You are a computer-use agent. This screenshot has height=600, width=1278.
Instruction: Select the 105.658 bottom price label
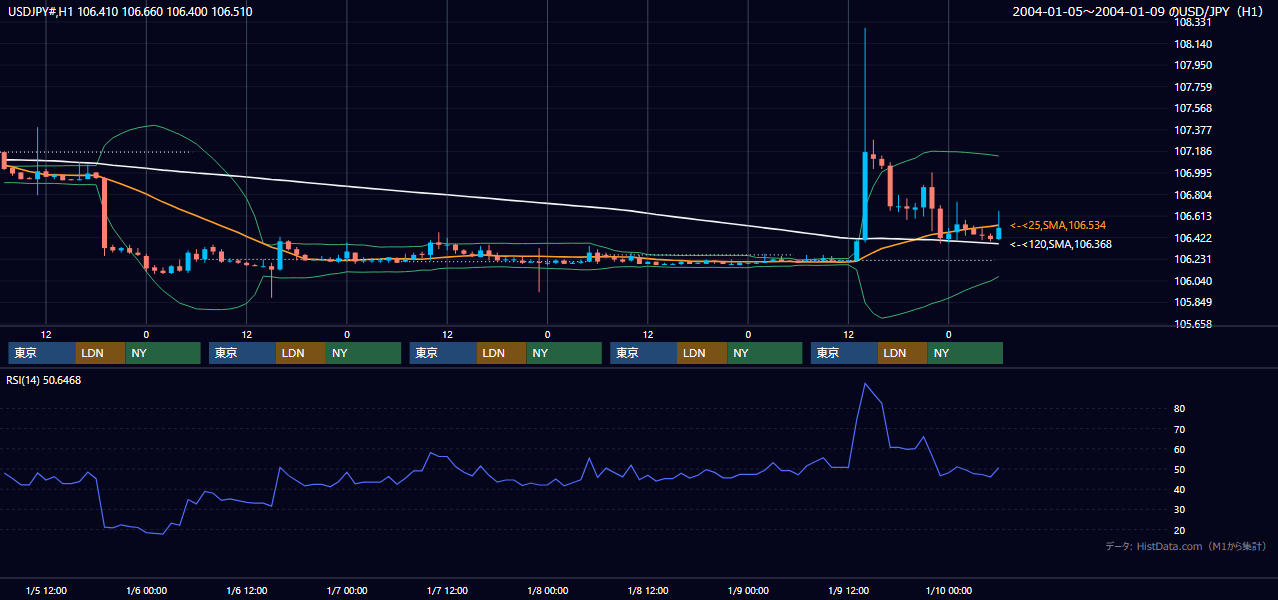1192,324
